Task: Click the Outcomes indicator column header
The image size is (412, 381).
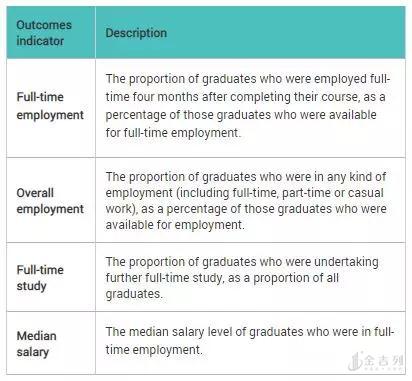Action: [44, 33]
